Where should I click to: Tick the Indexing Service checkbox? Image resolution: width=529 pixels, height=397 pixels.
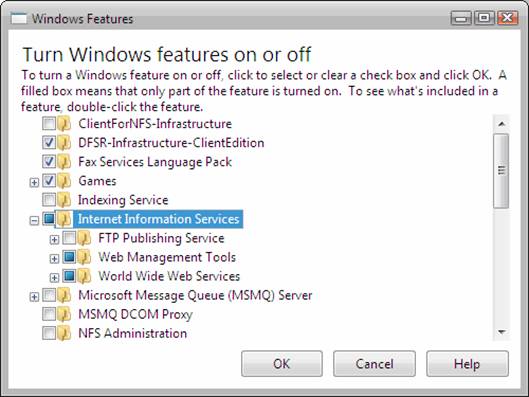(49, 200)
